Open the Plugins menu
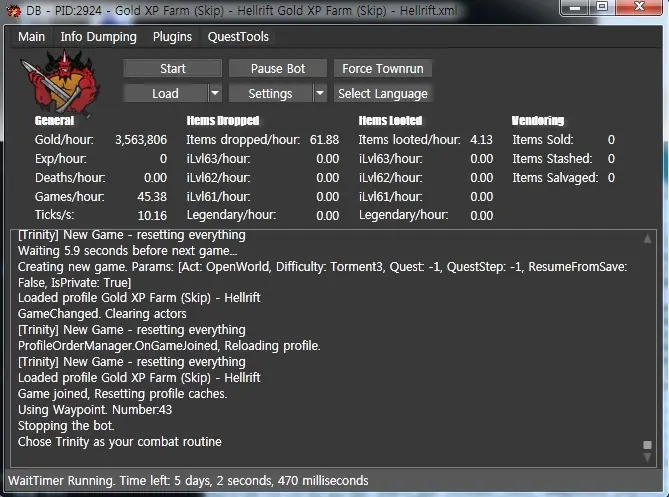The image size is (669, 497). [x=172, y=37]
